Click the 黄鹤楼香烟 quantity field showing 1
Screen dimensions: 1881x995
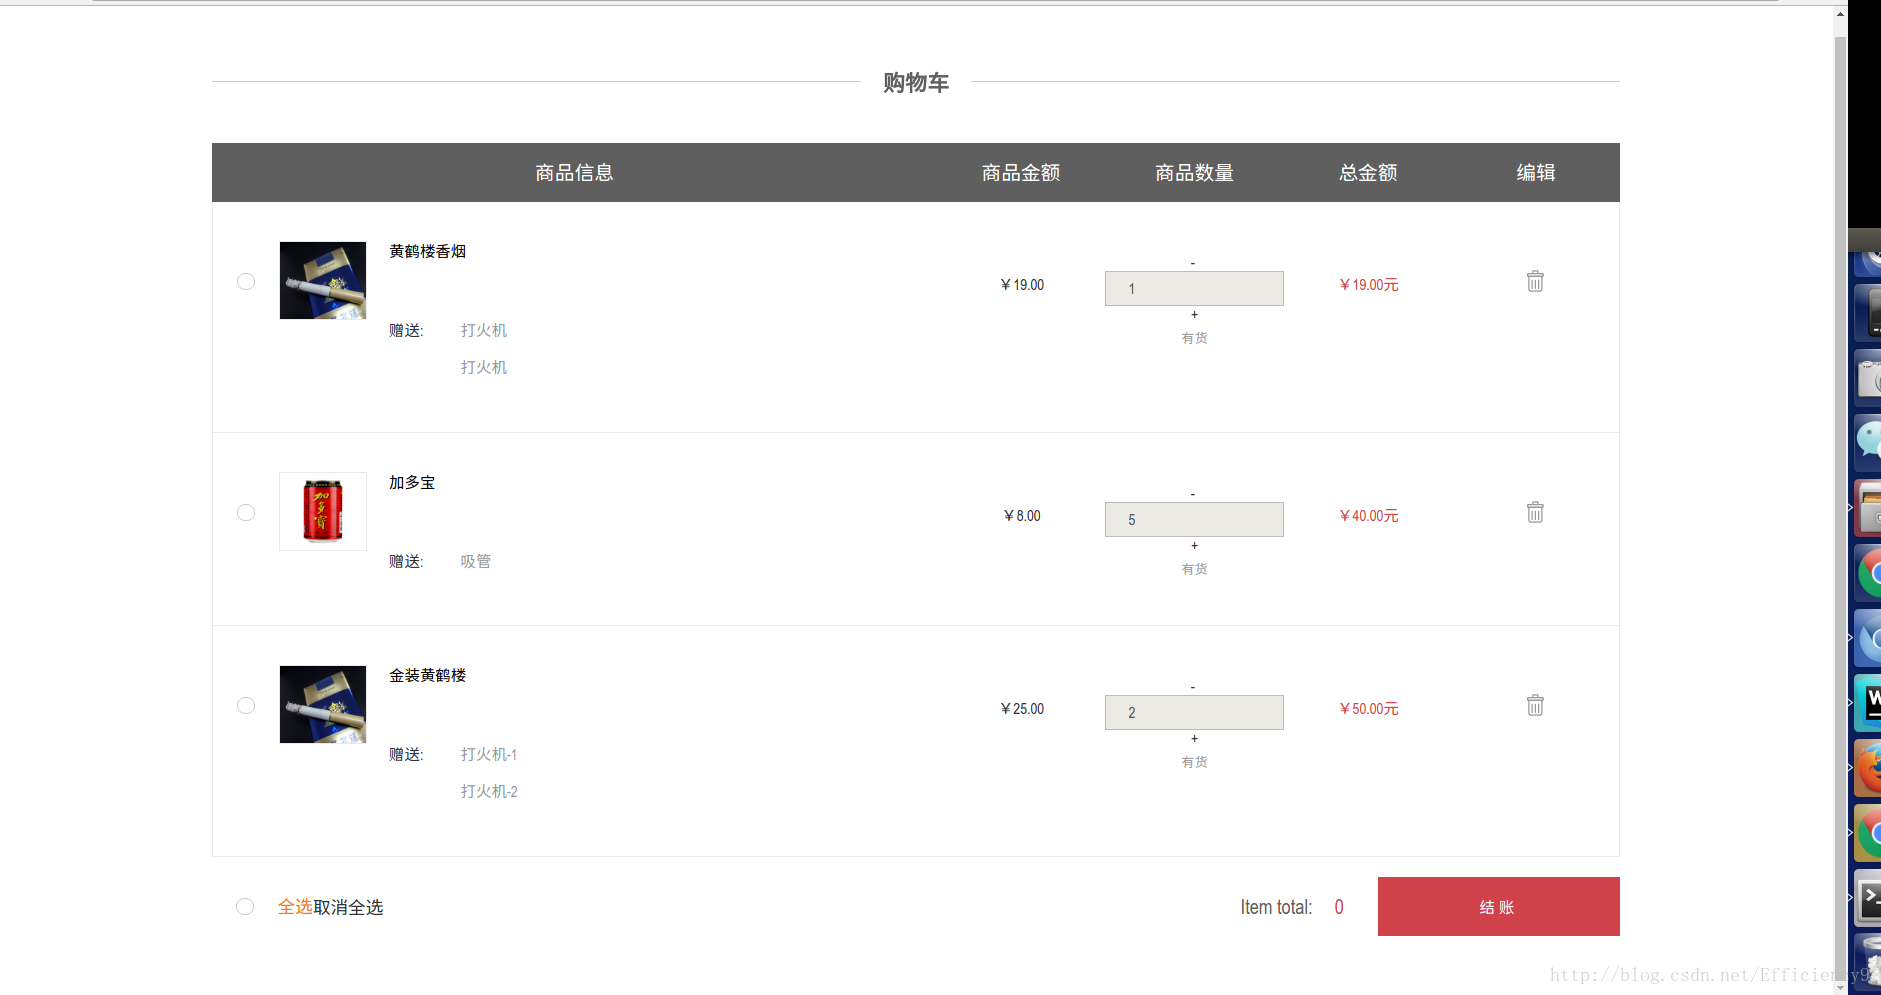[1194, 288]
